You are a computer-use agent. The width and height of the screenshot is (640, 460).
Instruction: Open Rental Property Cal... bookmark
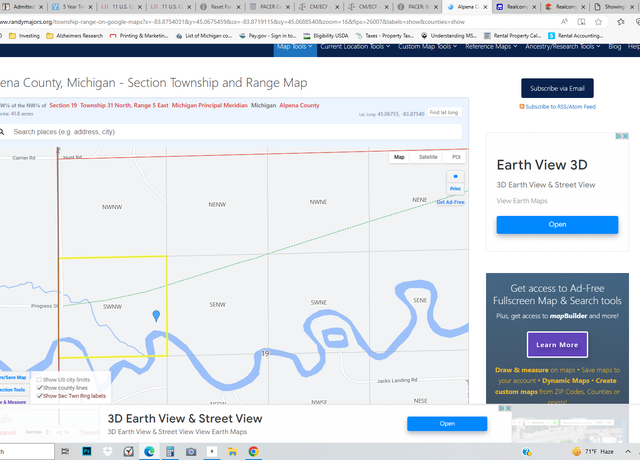point(512,36)
